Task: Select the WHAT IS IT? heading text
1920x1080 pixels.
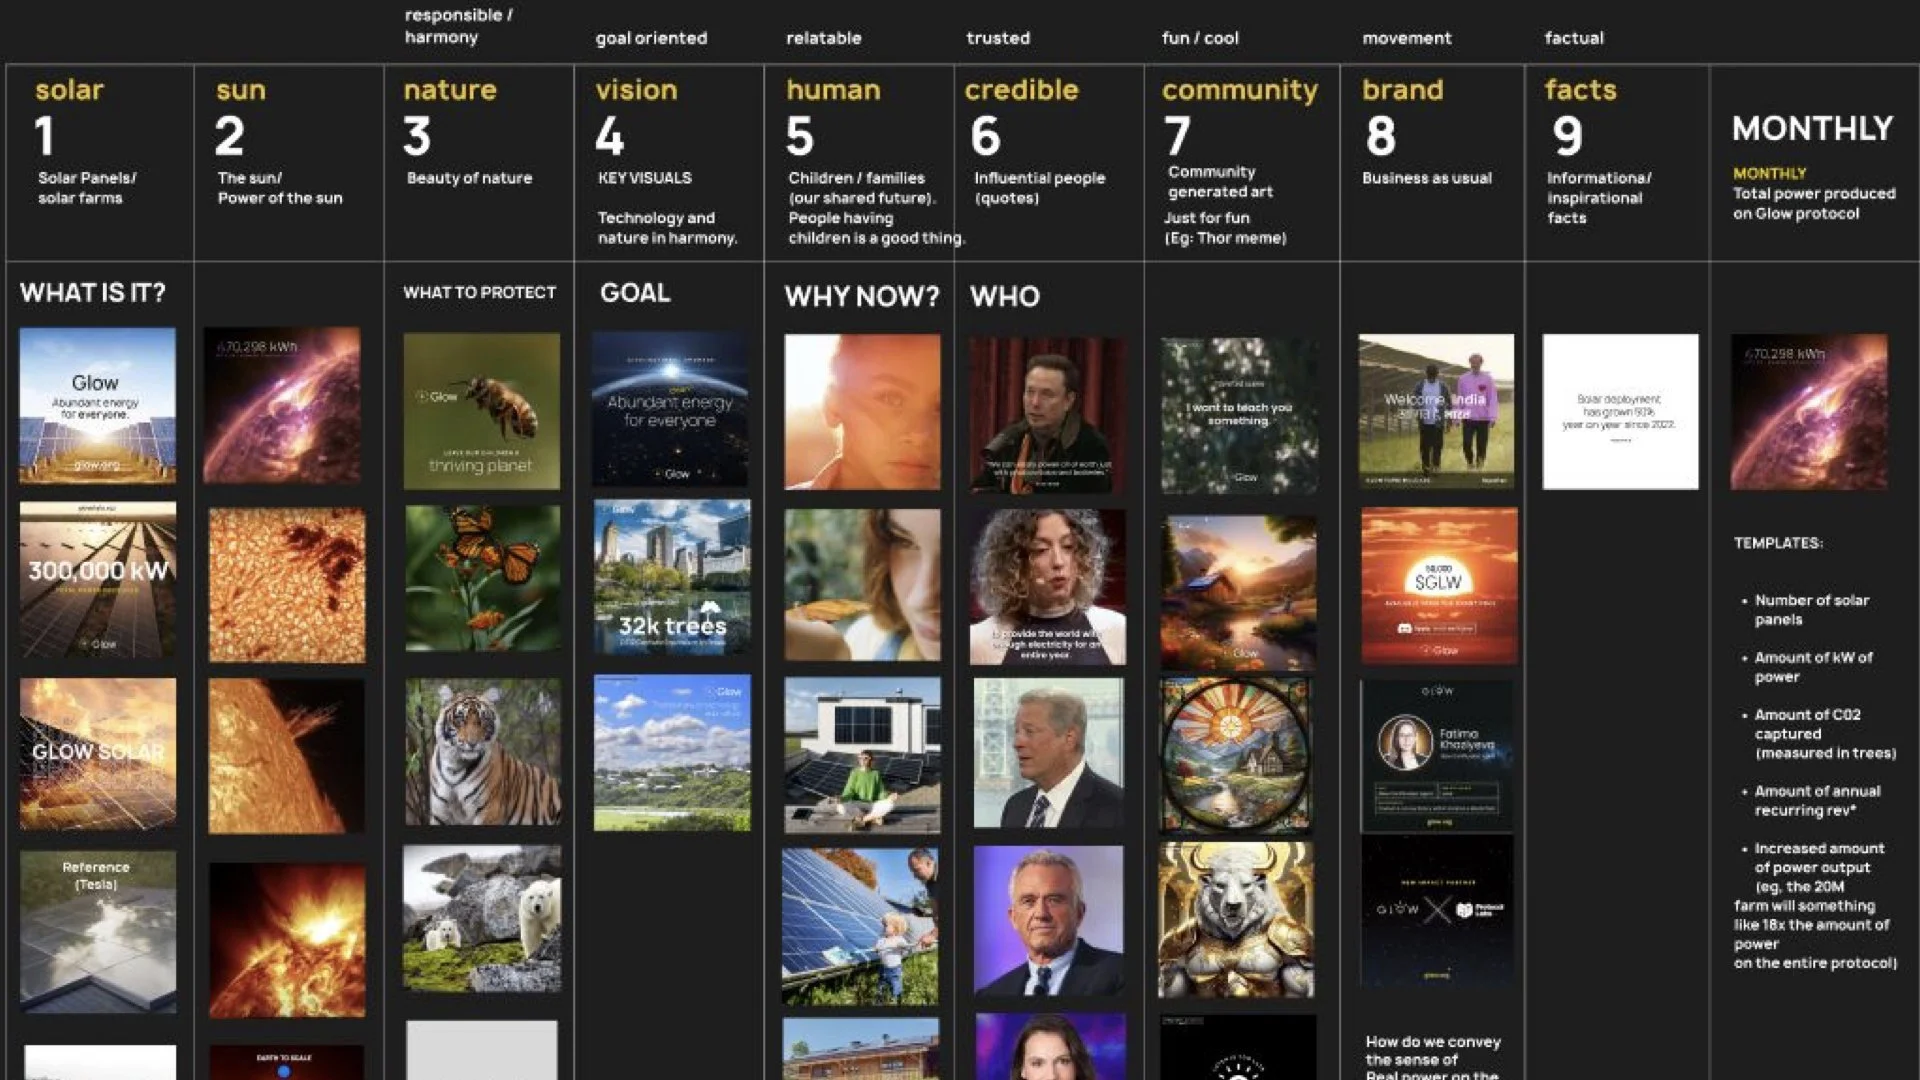Action: pos(93,293)
